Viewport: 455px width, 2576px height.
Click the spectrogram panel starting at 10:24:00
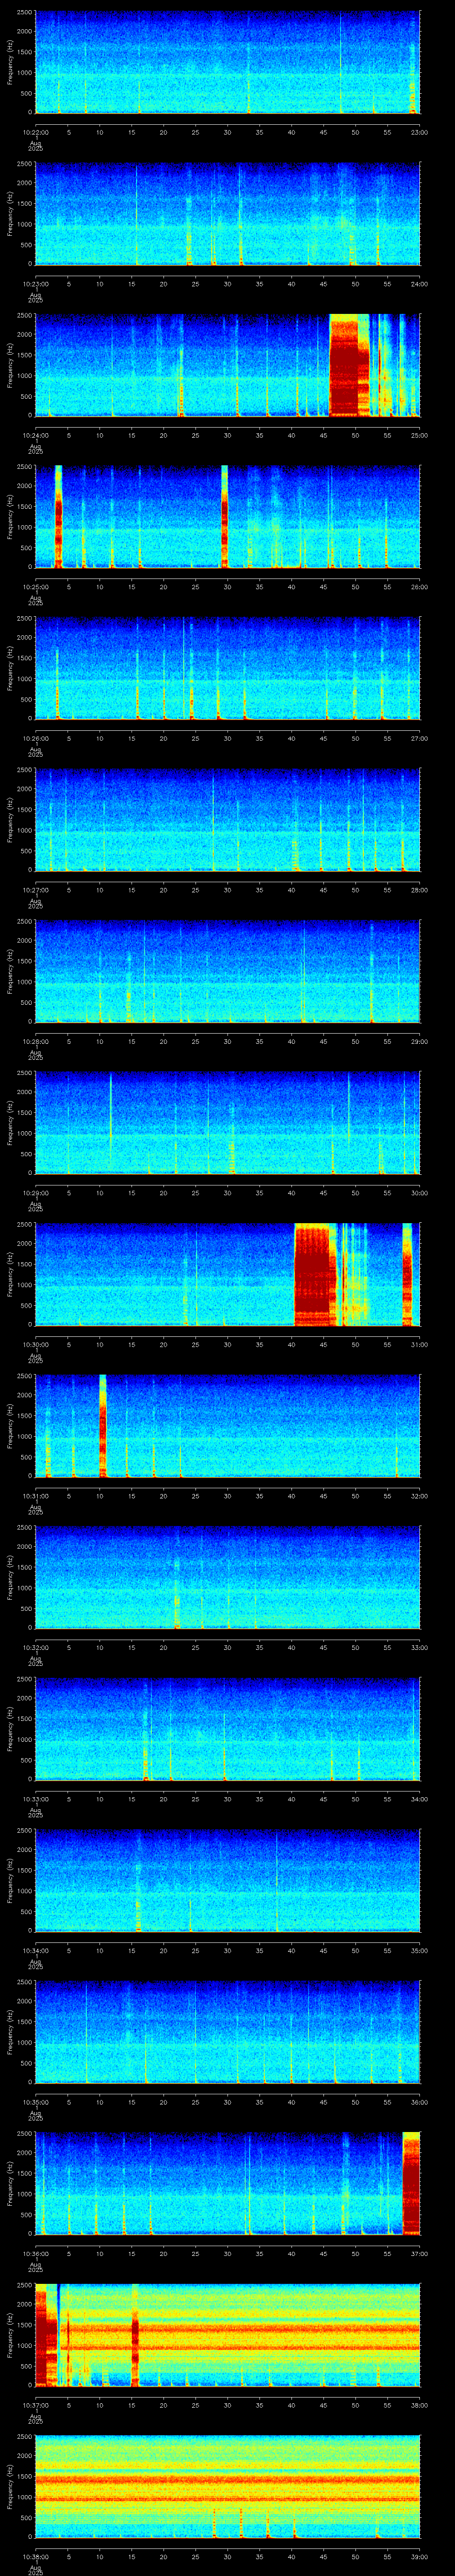click(x=227, y=365)
